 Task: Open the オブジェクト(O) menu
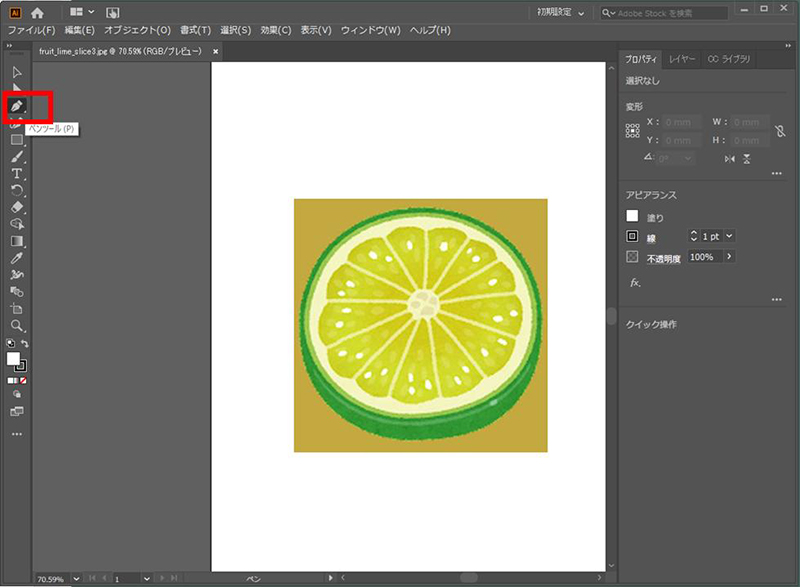[137, 31]
